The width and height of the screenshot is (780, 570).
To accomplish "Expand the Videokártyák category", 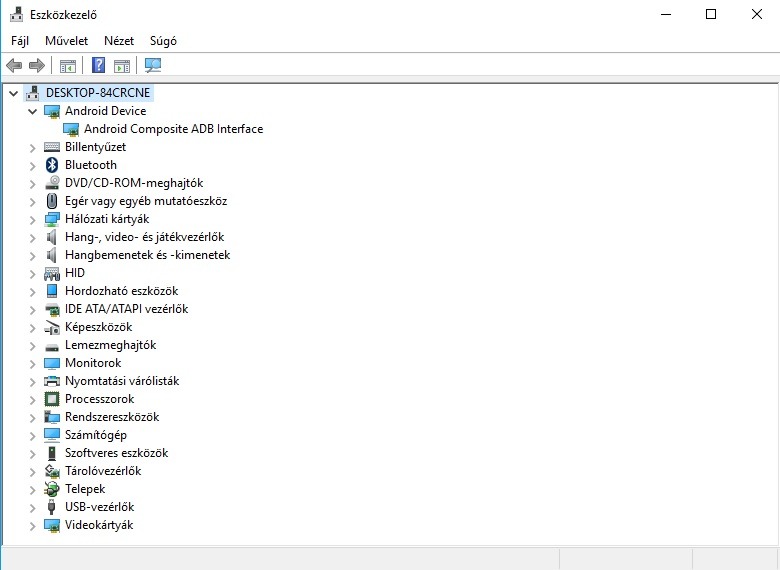I will 33,525.
